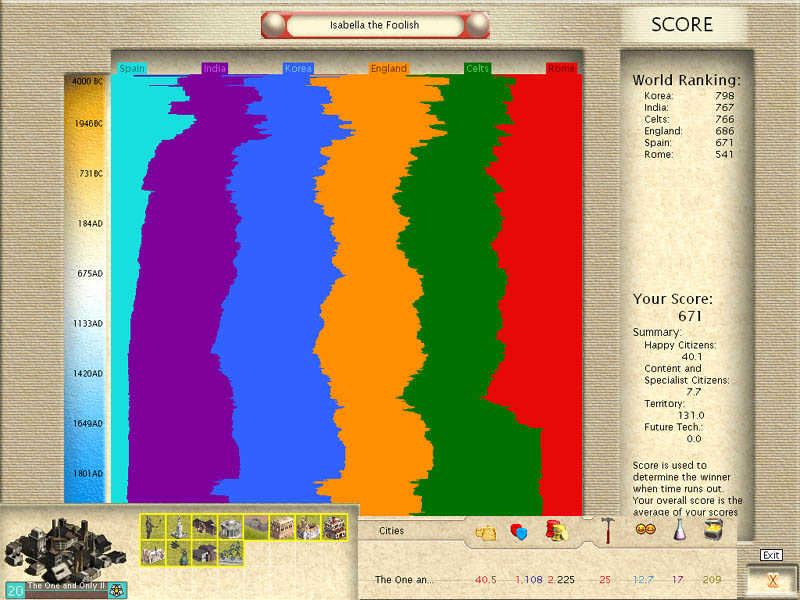Click the England label on the histograph

click(388, 69)
